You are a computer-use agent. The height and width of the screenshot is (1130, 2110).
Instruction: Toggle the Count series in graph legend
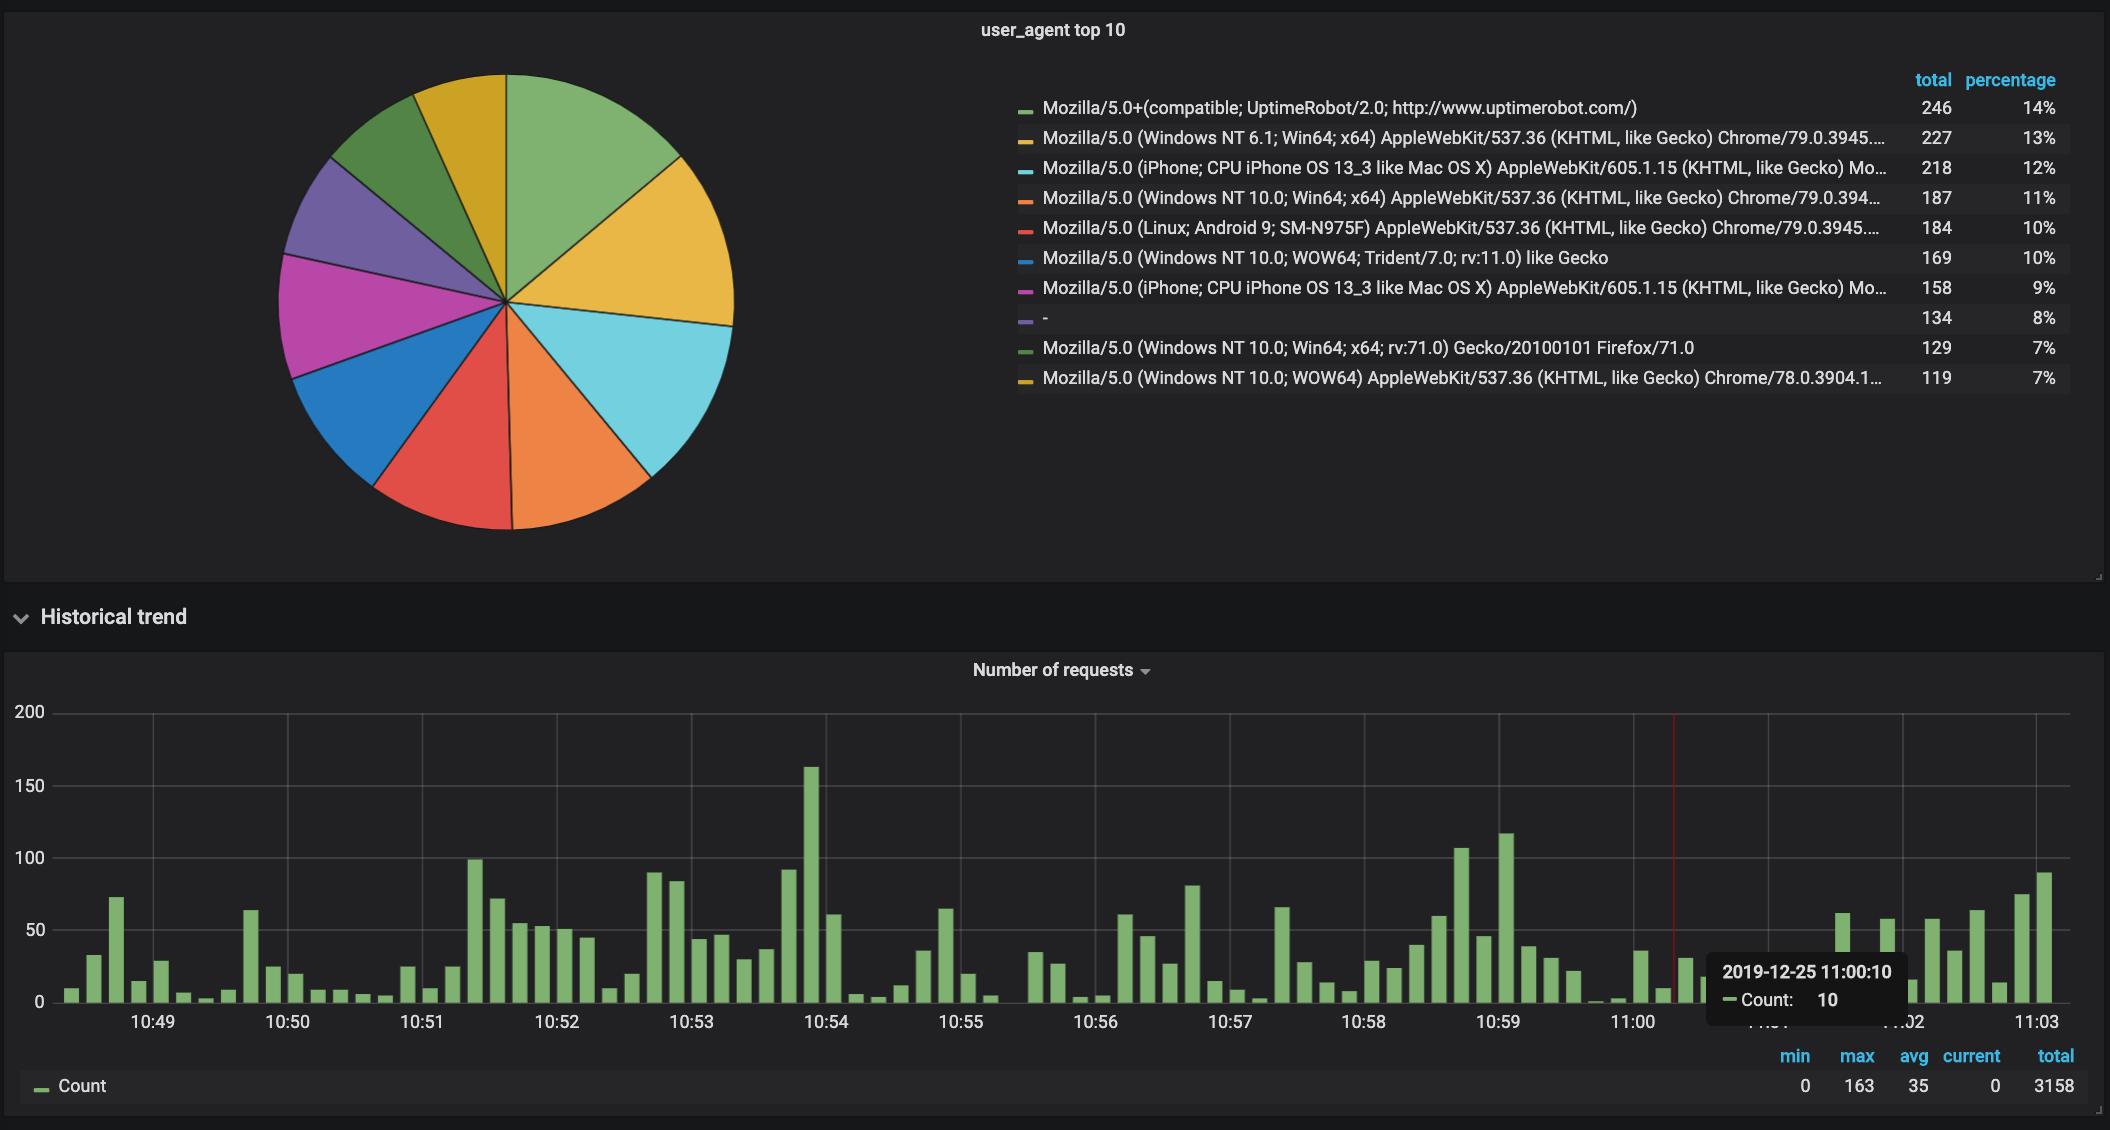(x=82, y=1086)
